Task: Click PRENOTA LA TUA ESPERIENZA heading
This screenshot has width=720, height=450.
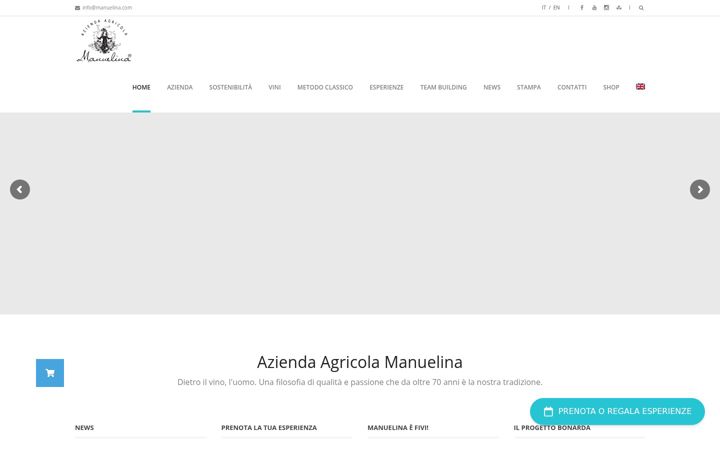Action: [x=269, y=428]
